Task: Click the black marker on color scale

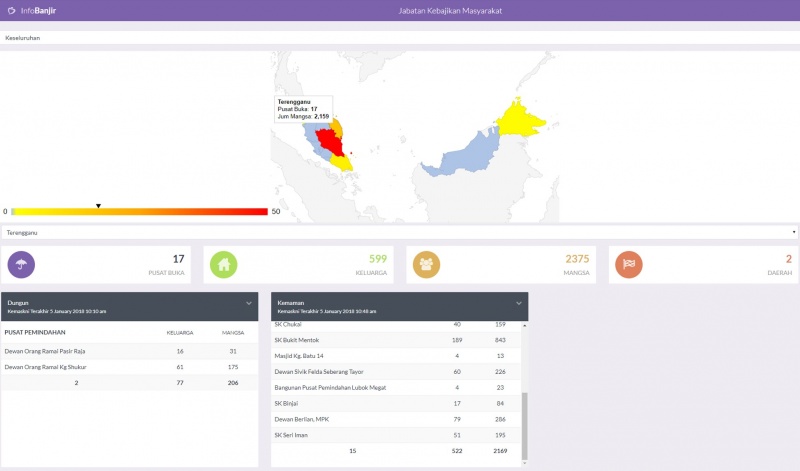Action: click(x=98, y=206)
